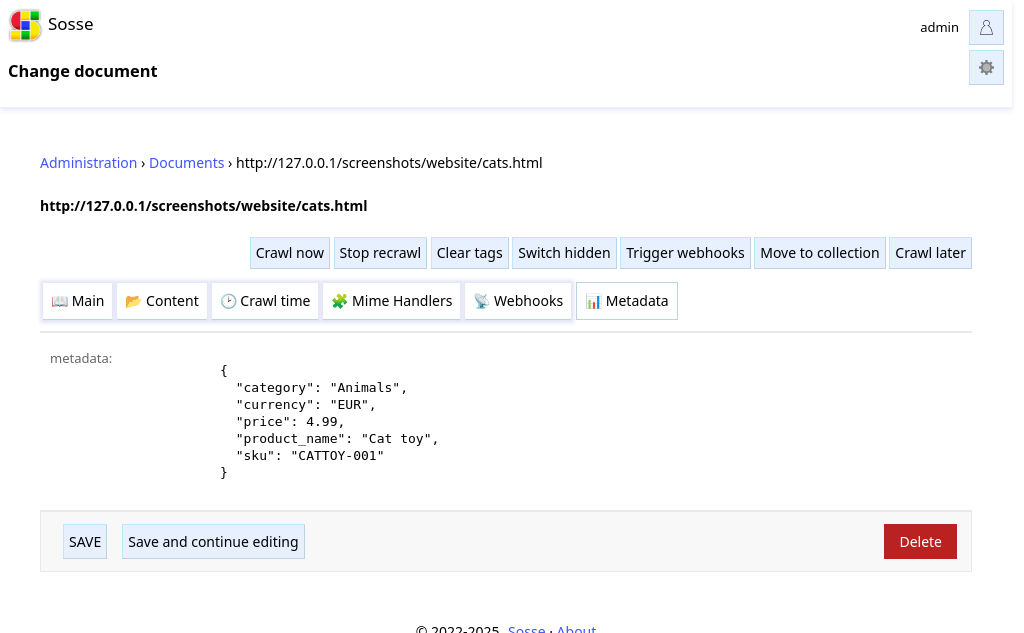Click the Change document page title
This screenshot has height=633, width=1024.
[83, 71]
